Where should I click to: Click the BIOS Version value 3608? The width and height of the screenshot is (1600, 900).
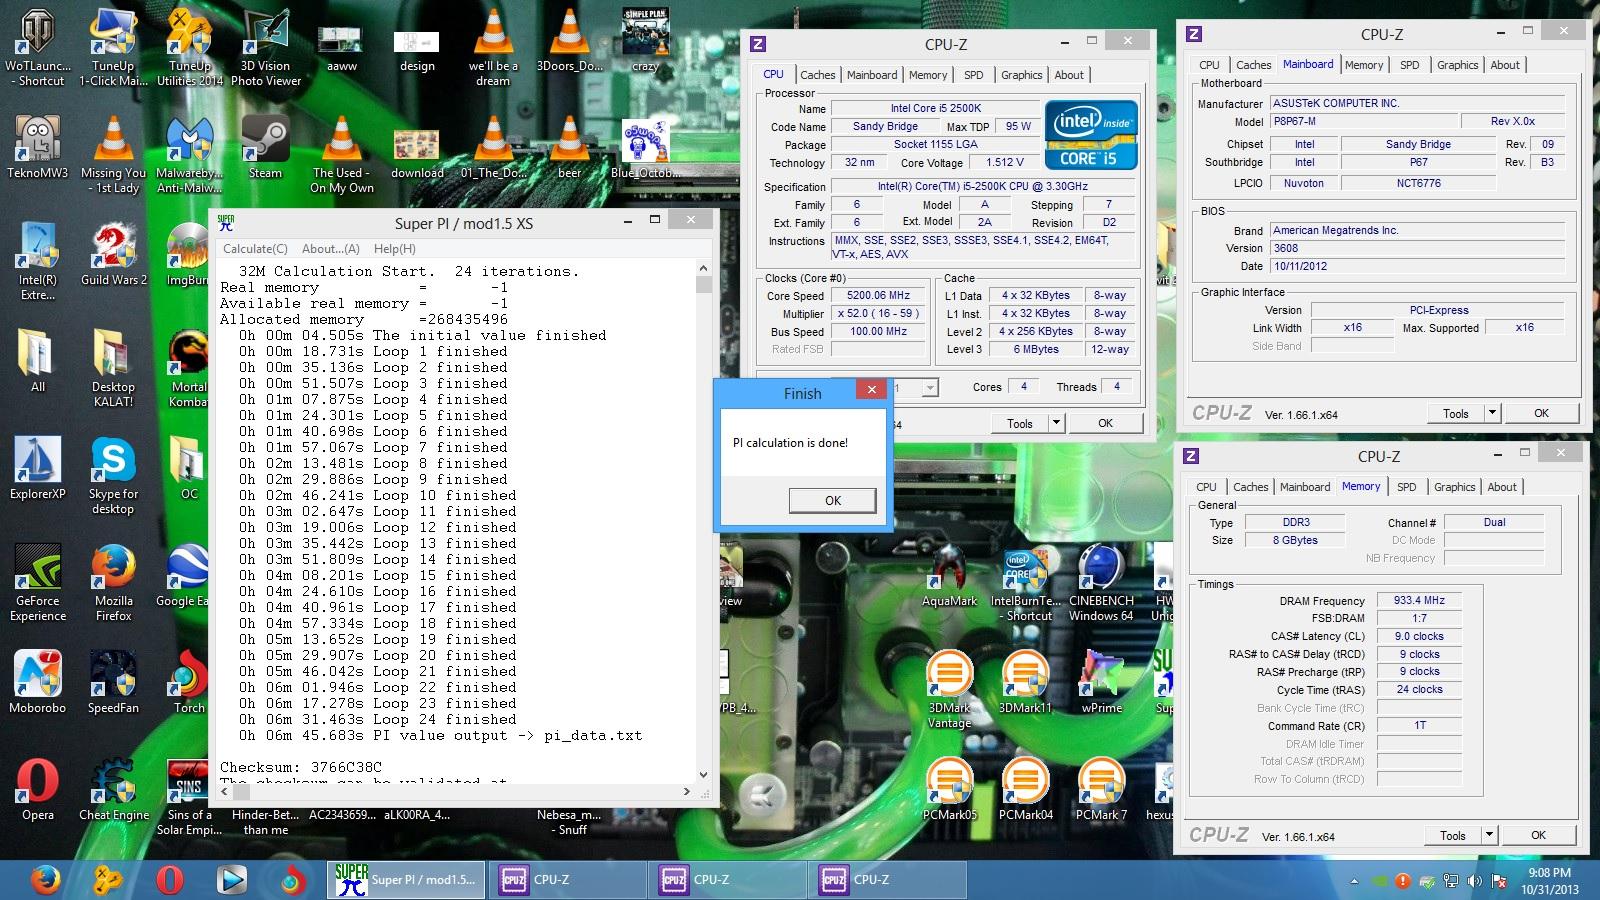pyautogui.click(x=1417, y=248)
